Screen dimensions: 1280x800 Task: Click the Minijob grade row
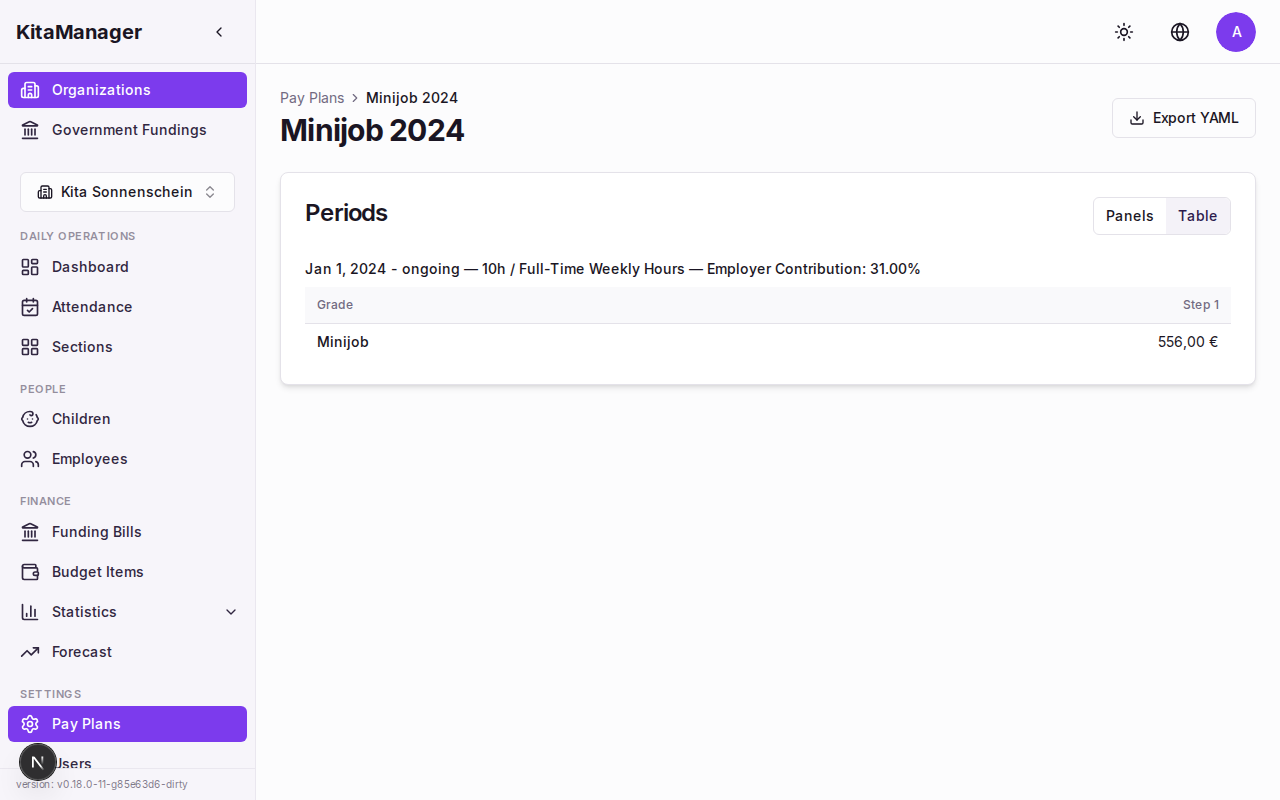[x=343, y=342]
